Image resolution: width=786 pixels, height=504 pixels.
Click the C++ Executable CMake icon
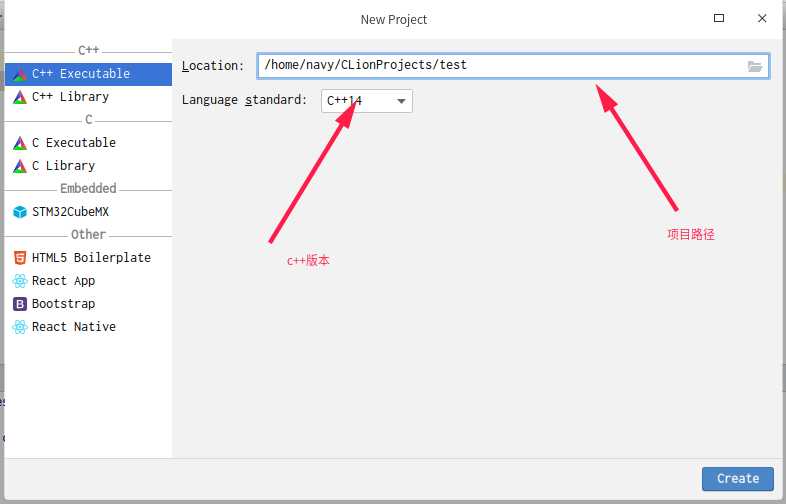20,74
